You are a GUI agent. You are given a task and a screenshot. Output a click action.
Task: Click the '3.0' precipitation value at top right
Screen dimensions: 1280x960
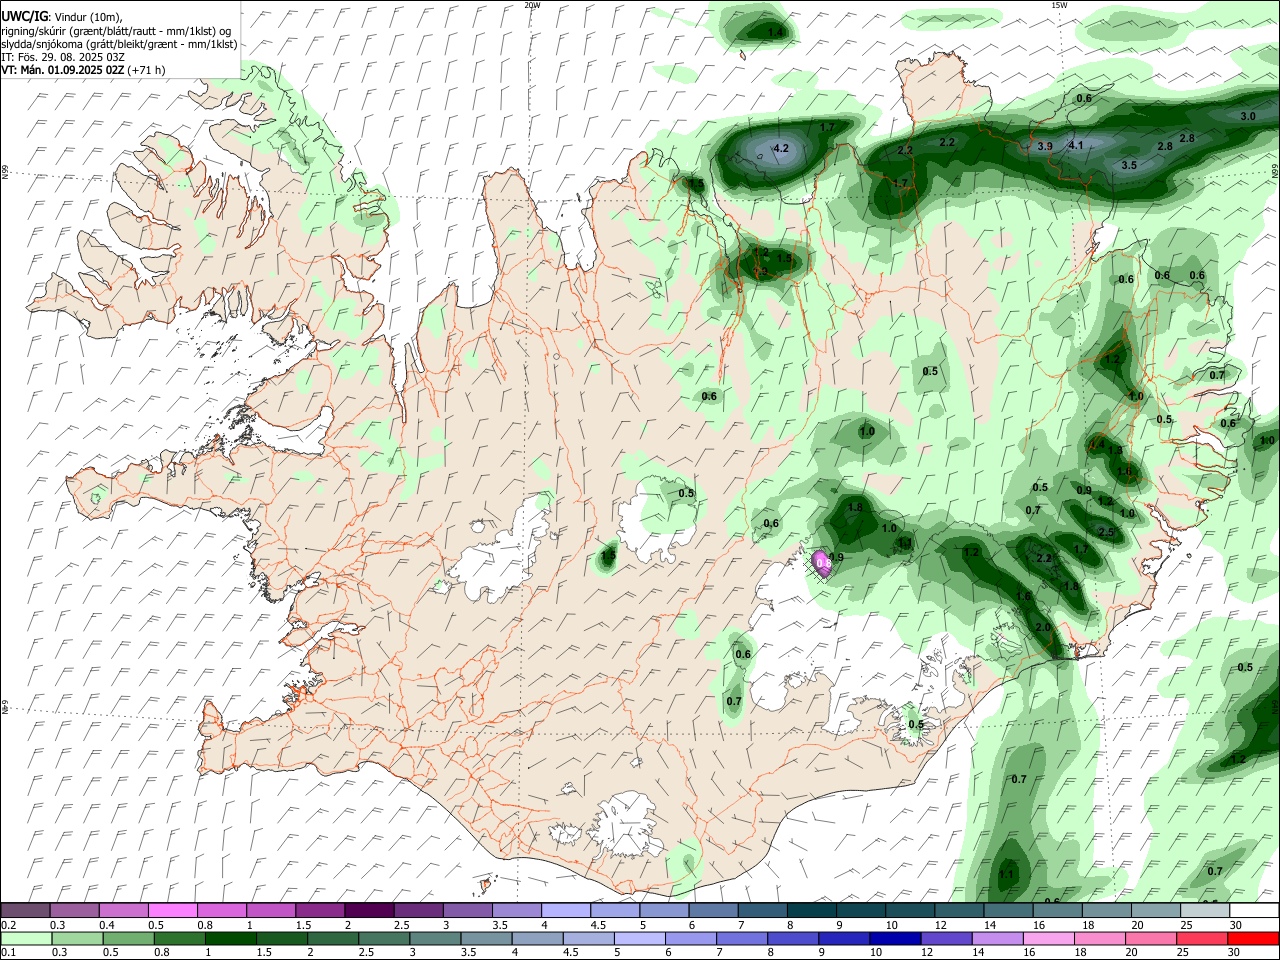tap(1248, 116)
